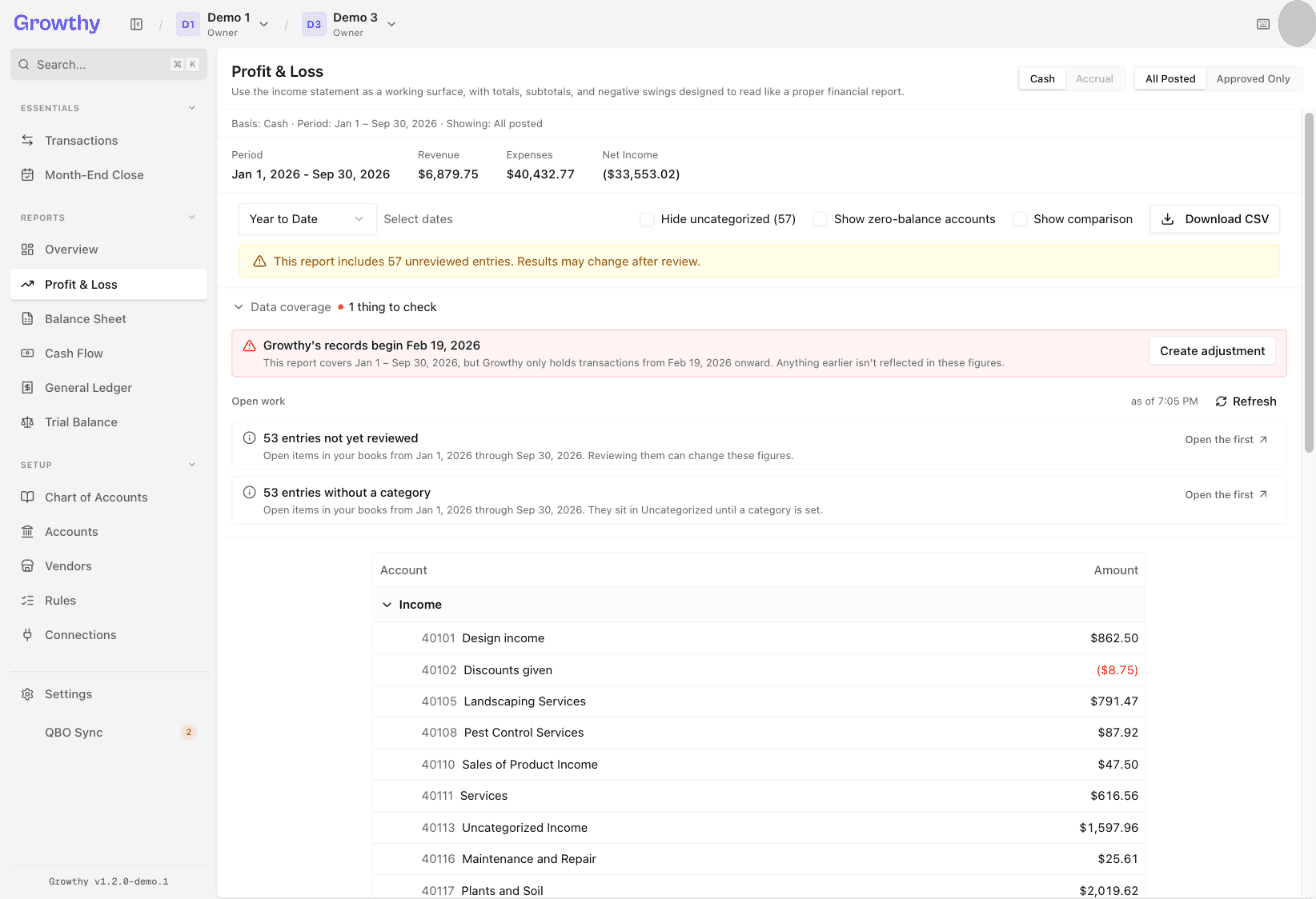The image size is (1316, 899).
Task: Open the Trial Balance report
Action: pos(109,422)
